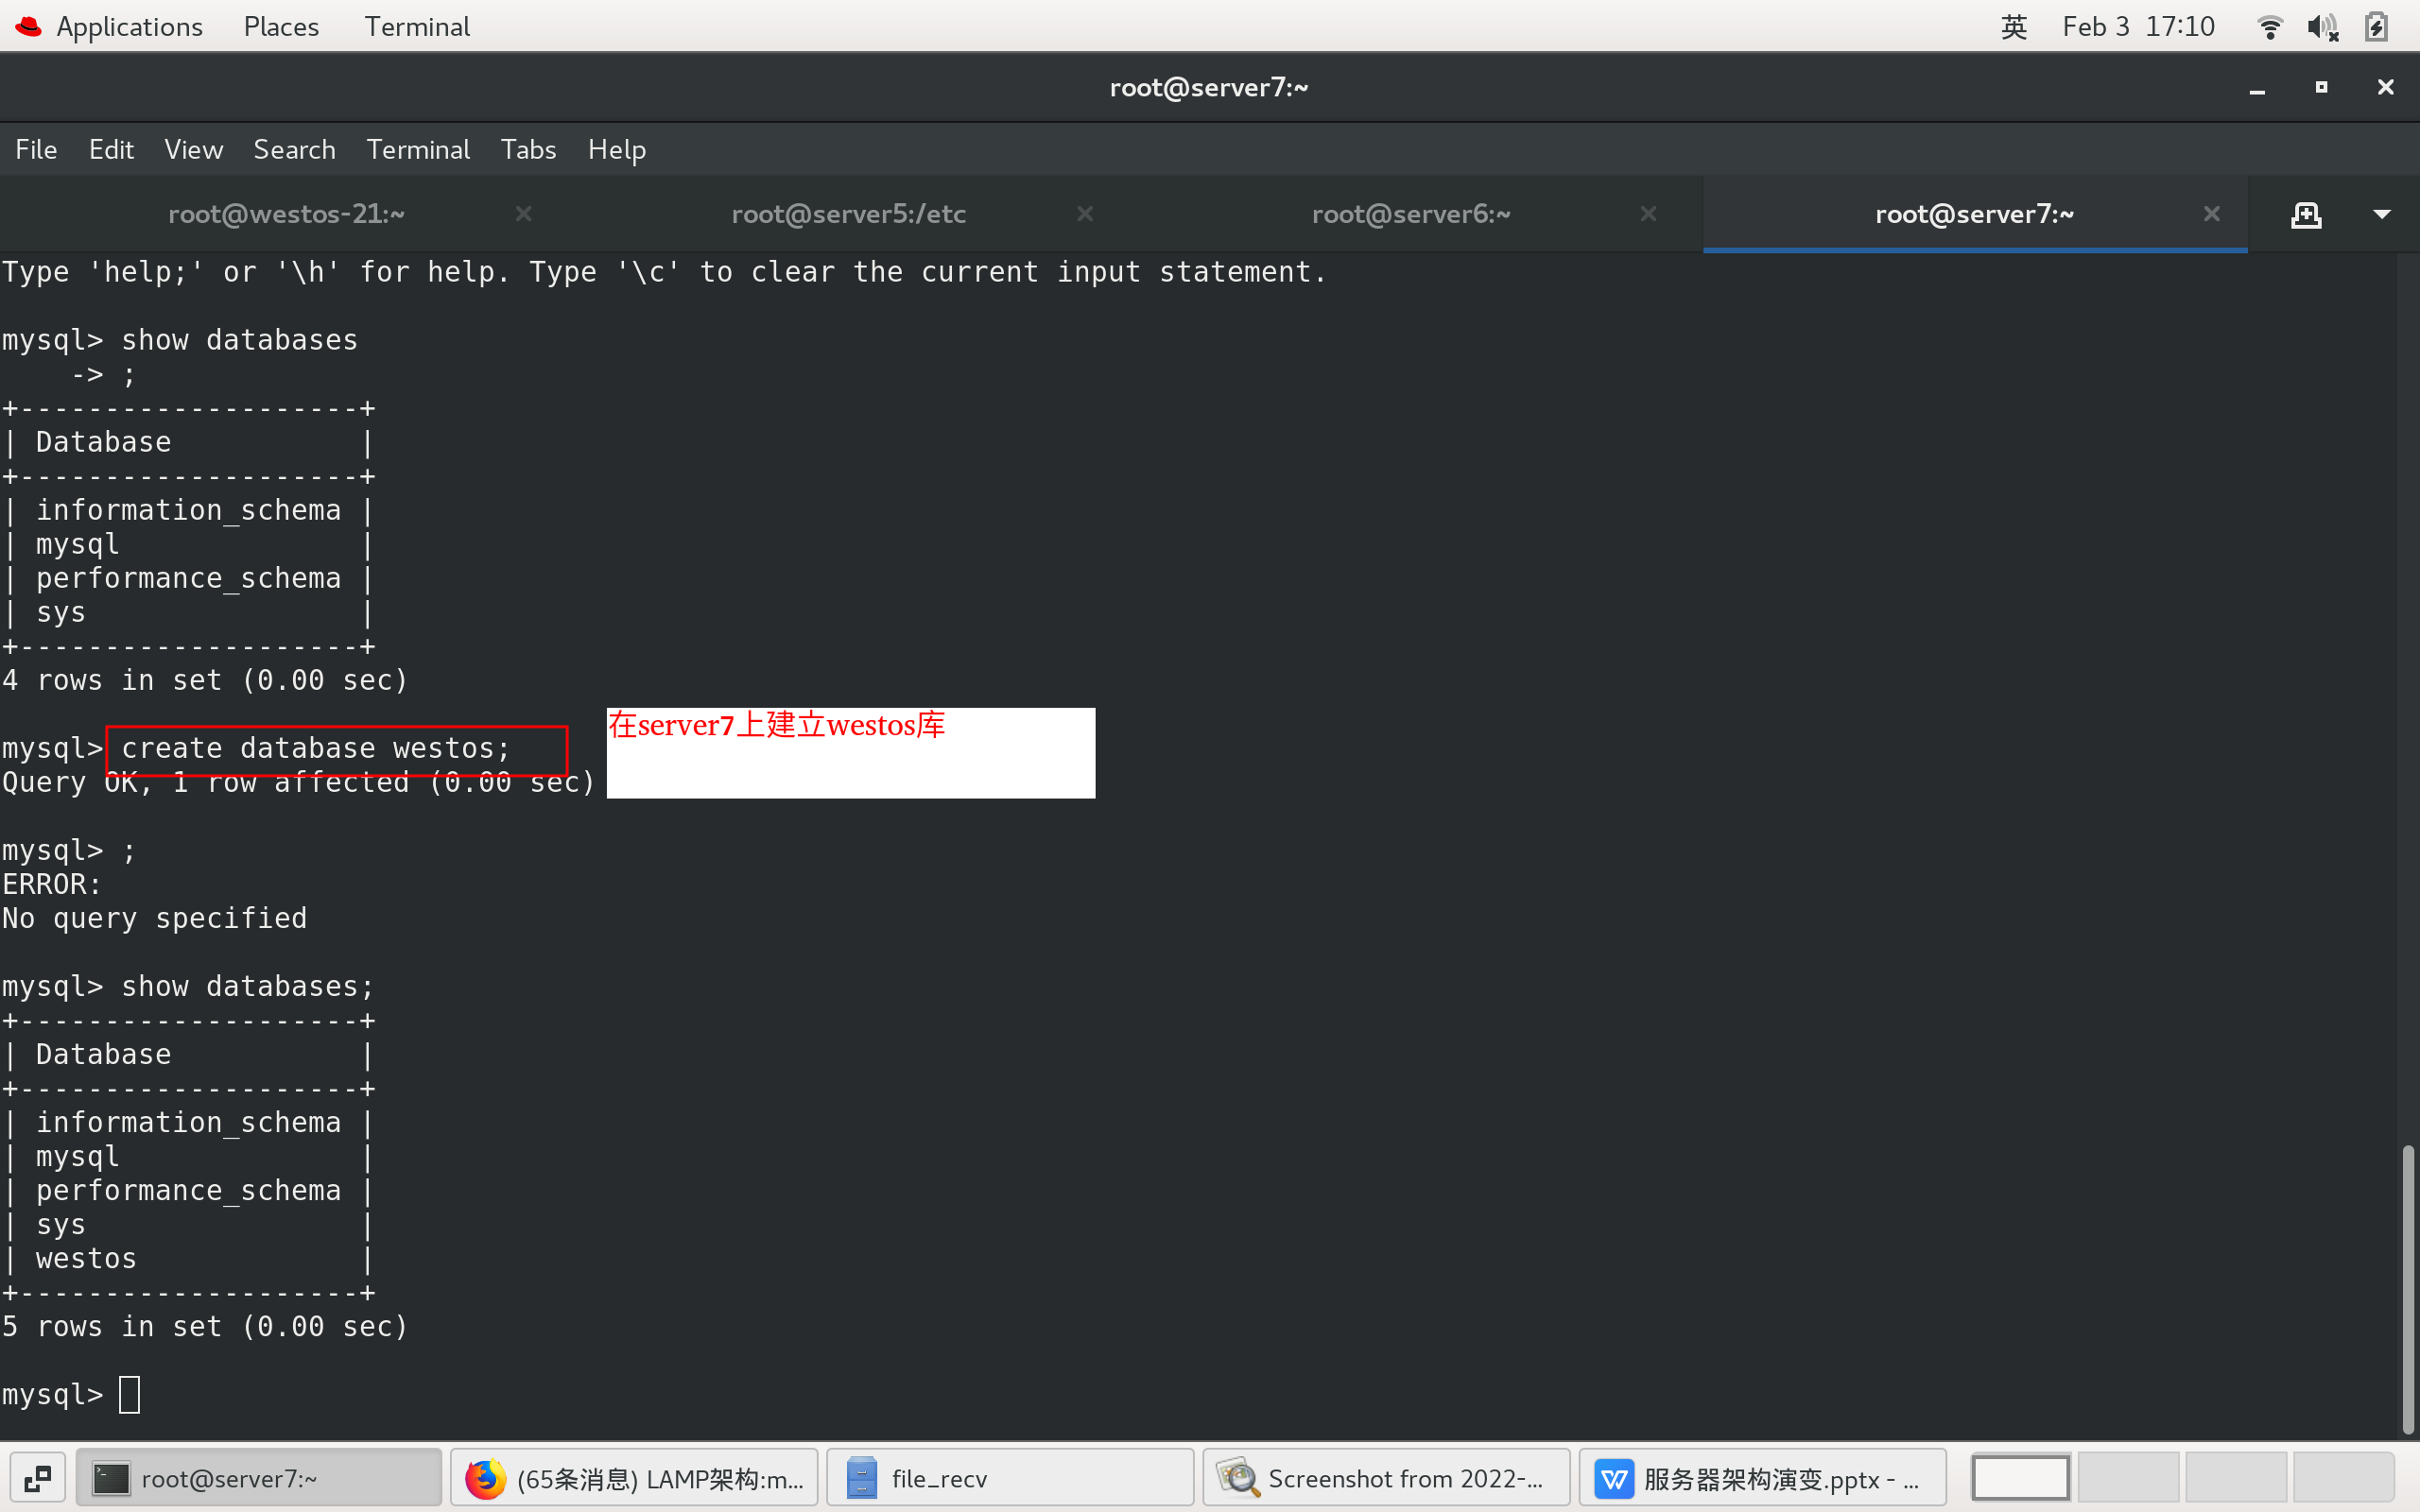Open the Screenshot from 2022 taskbar item
The image size is (2420, 1512).
coord(1385,1477)
